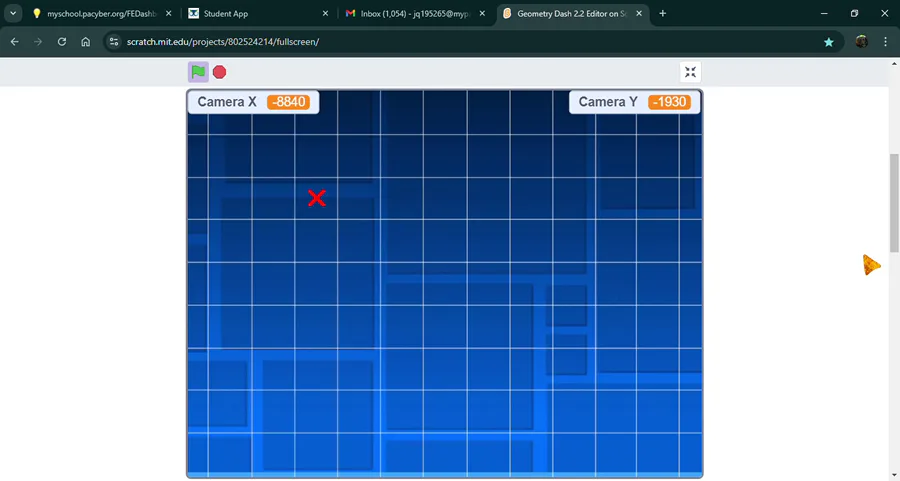Close the Gmail Inbox tab
The image size is (900, 481).
tap(482, 13)
